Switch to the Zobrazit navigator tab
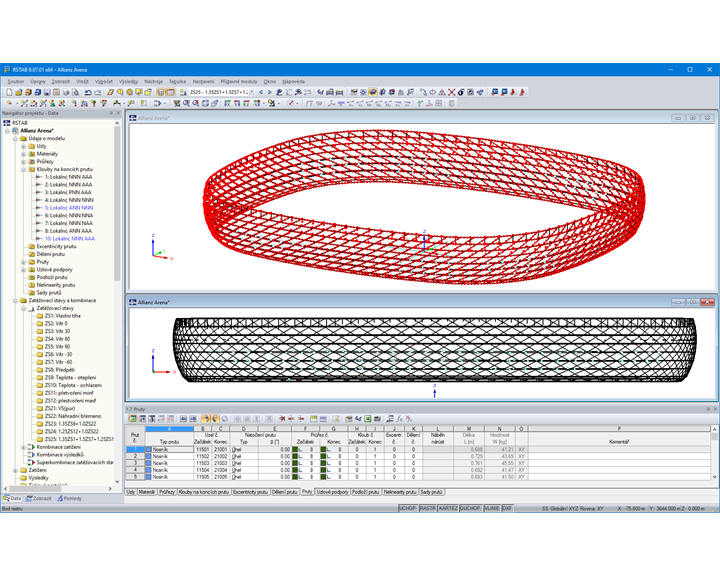The width and height of the screenshot is (720, 576). (39, 498)
